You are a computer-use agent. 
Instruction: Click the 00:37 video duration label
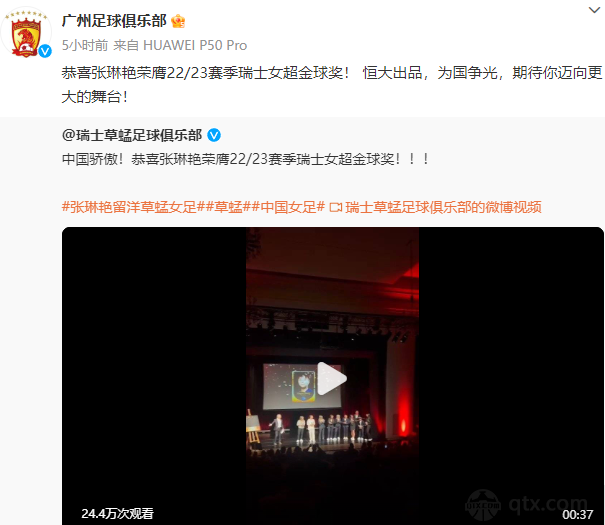click(577, 515)
